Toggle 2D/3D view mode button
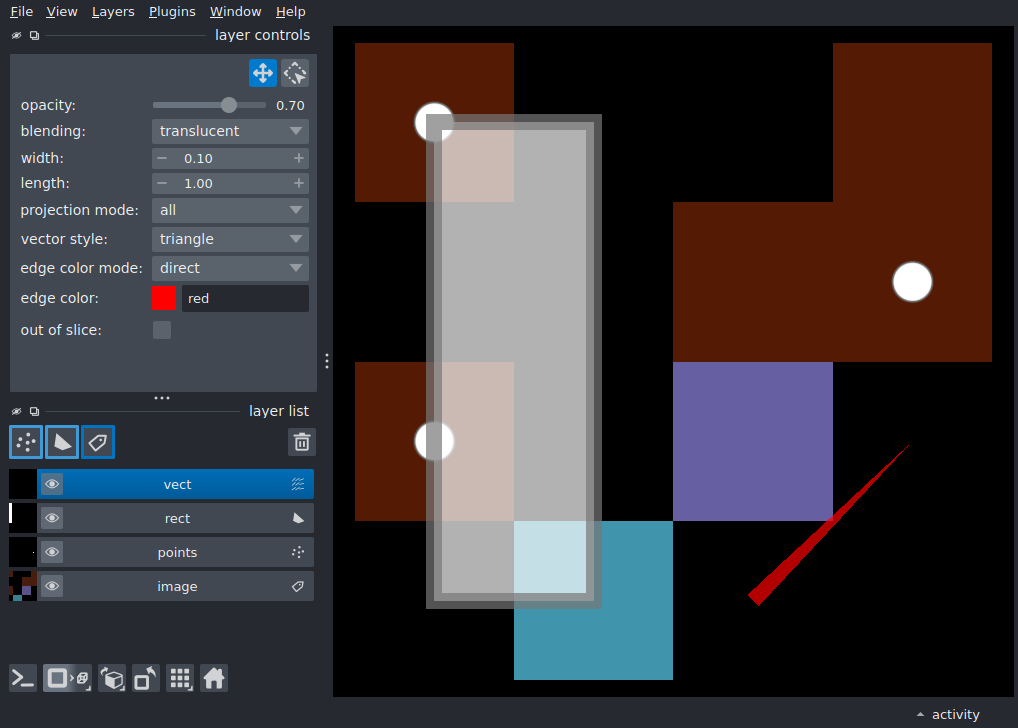This screenshot has width=1018, height=728. [67, 679]
